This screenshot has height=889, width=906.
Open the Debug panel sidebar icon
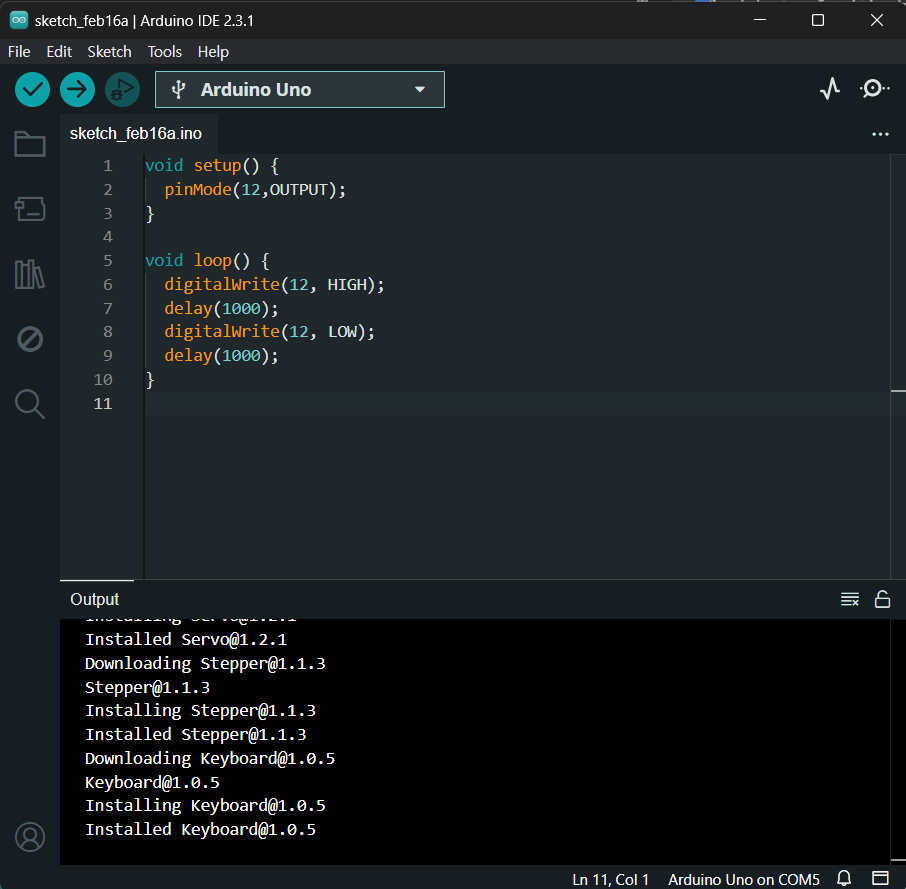[x=30, y=339]
